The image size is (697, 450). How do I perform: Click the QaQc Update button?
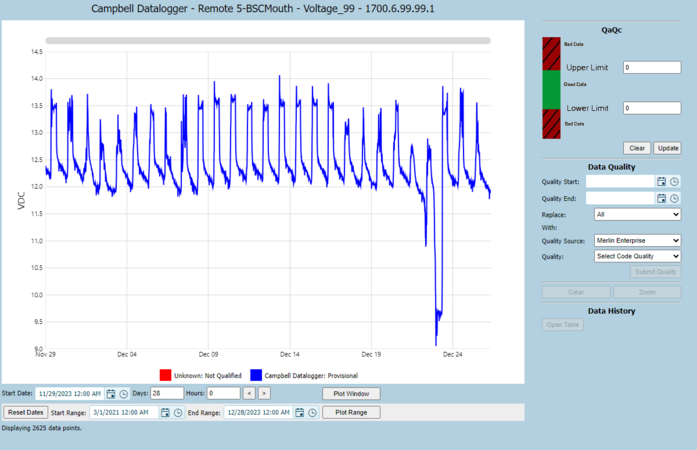tap(668, 148)
